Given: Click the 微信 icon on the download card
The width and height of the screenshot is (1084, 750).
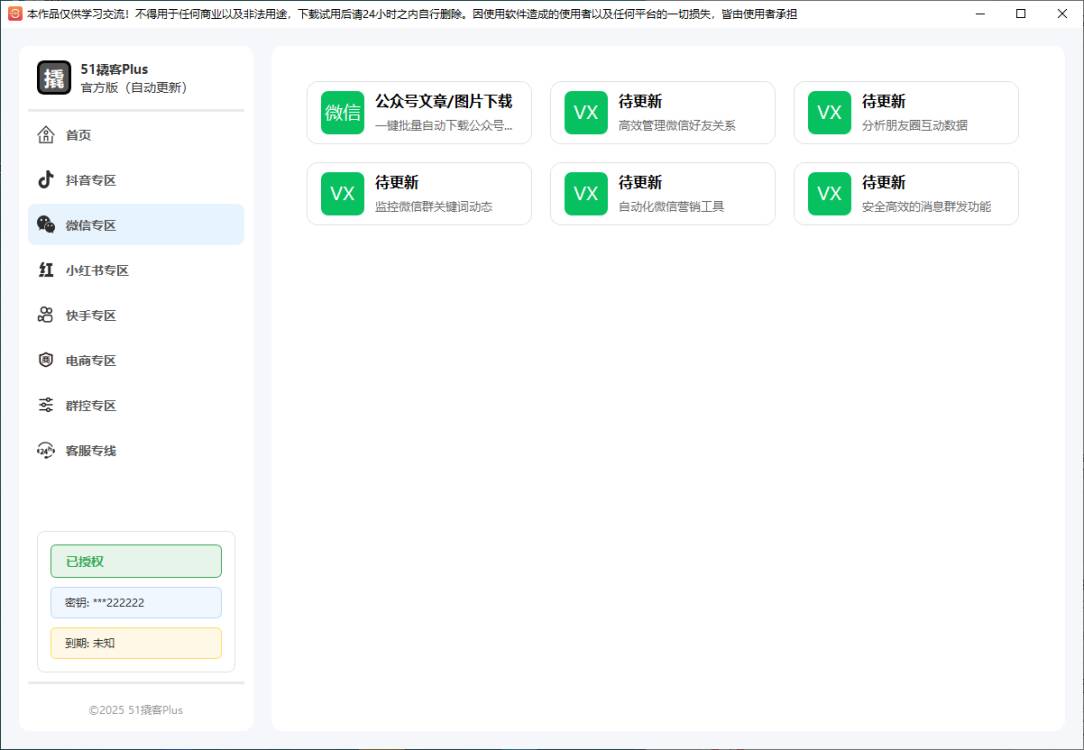Looking at the screenshot, I should (342, 112).
